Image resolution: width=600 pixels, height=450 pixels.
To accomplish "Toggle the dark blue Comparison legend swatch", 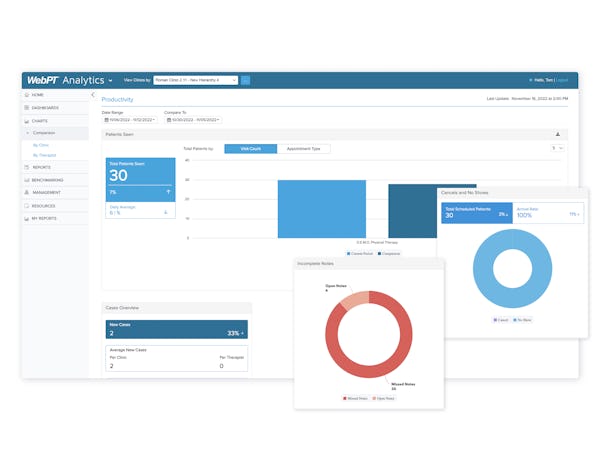I will (380, 253).
